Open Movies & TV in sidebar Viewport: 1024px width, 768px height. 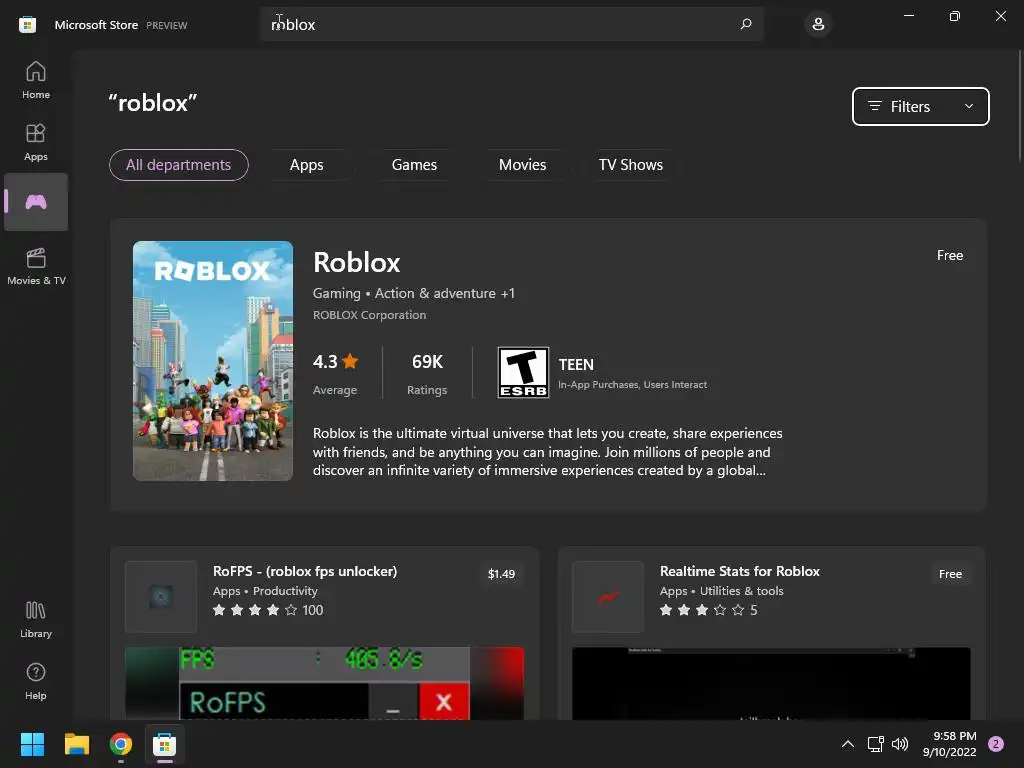[36, 266]
